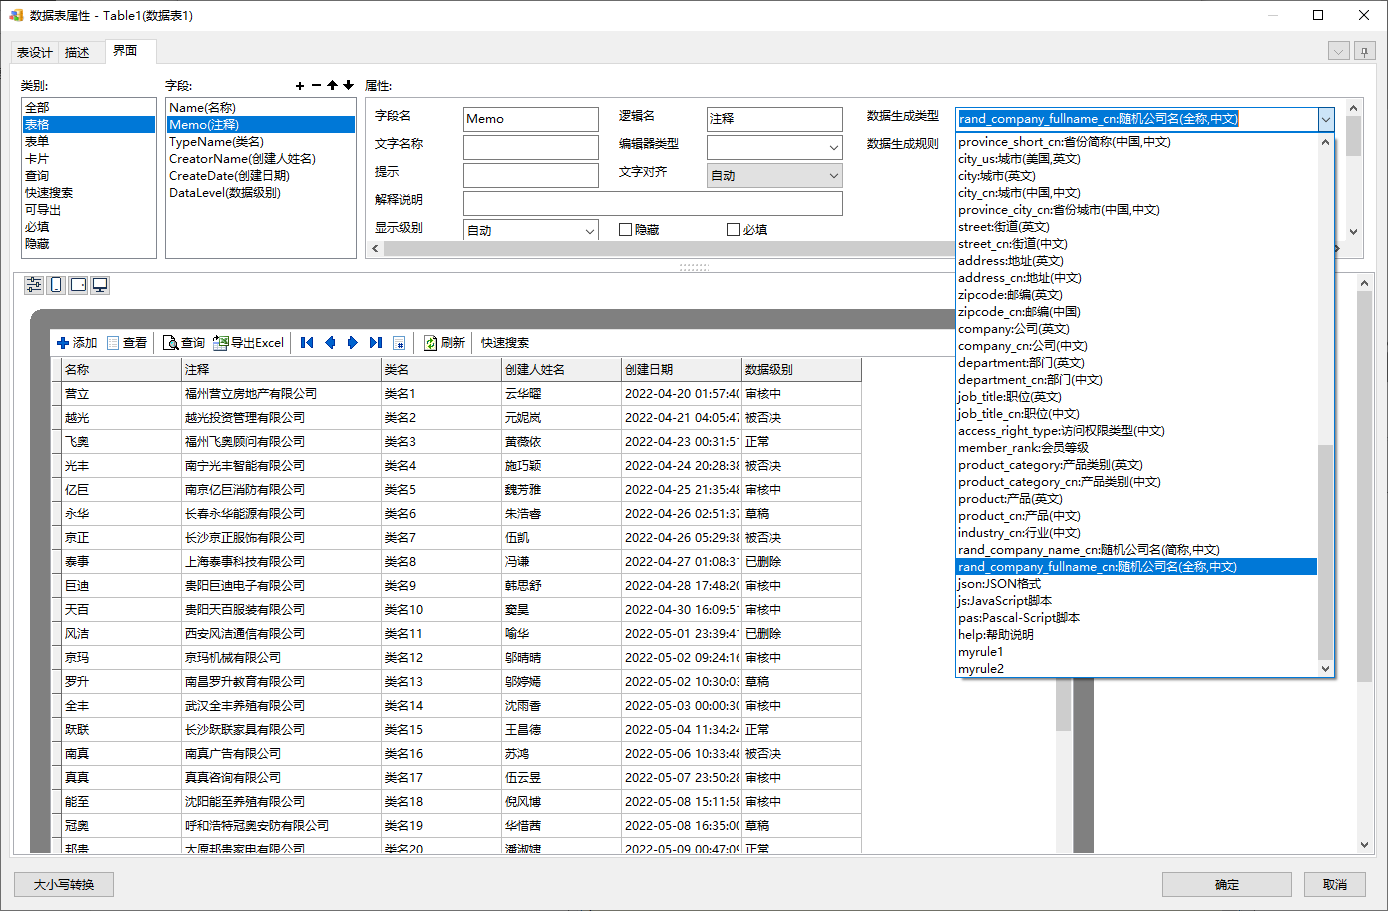The image size is (1388, 911).
Task: Click the cell 福州营立房地产有限公司
Action: pyautogui.click(x=281, y=393)
